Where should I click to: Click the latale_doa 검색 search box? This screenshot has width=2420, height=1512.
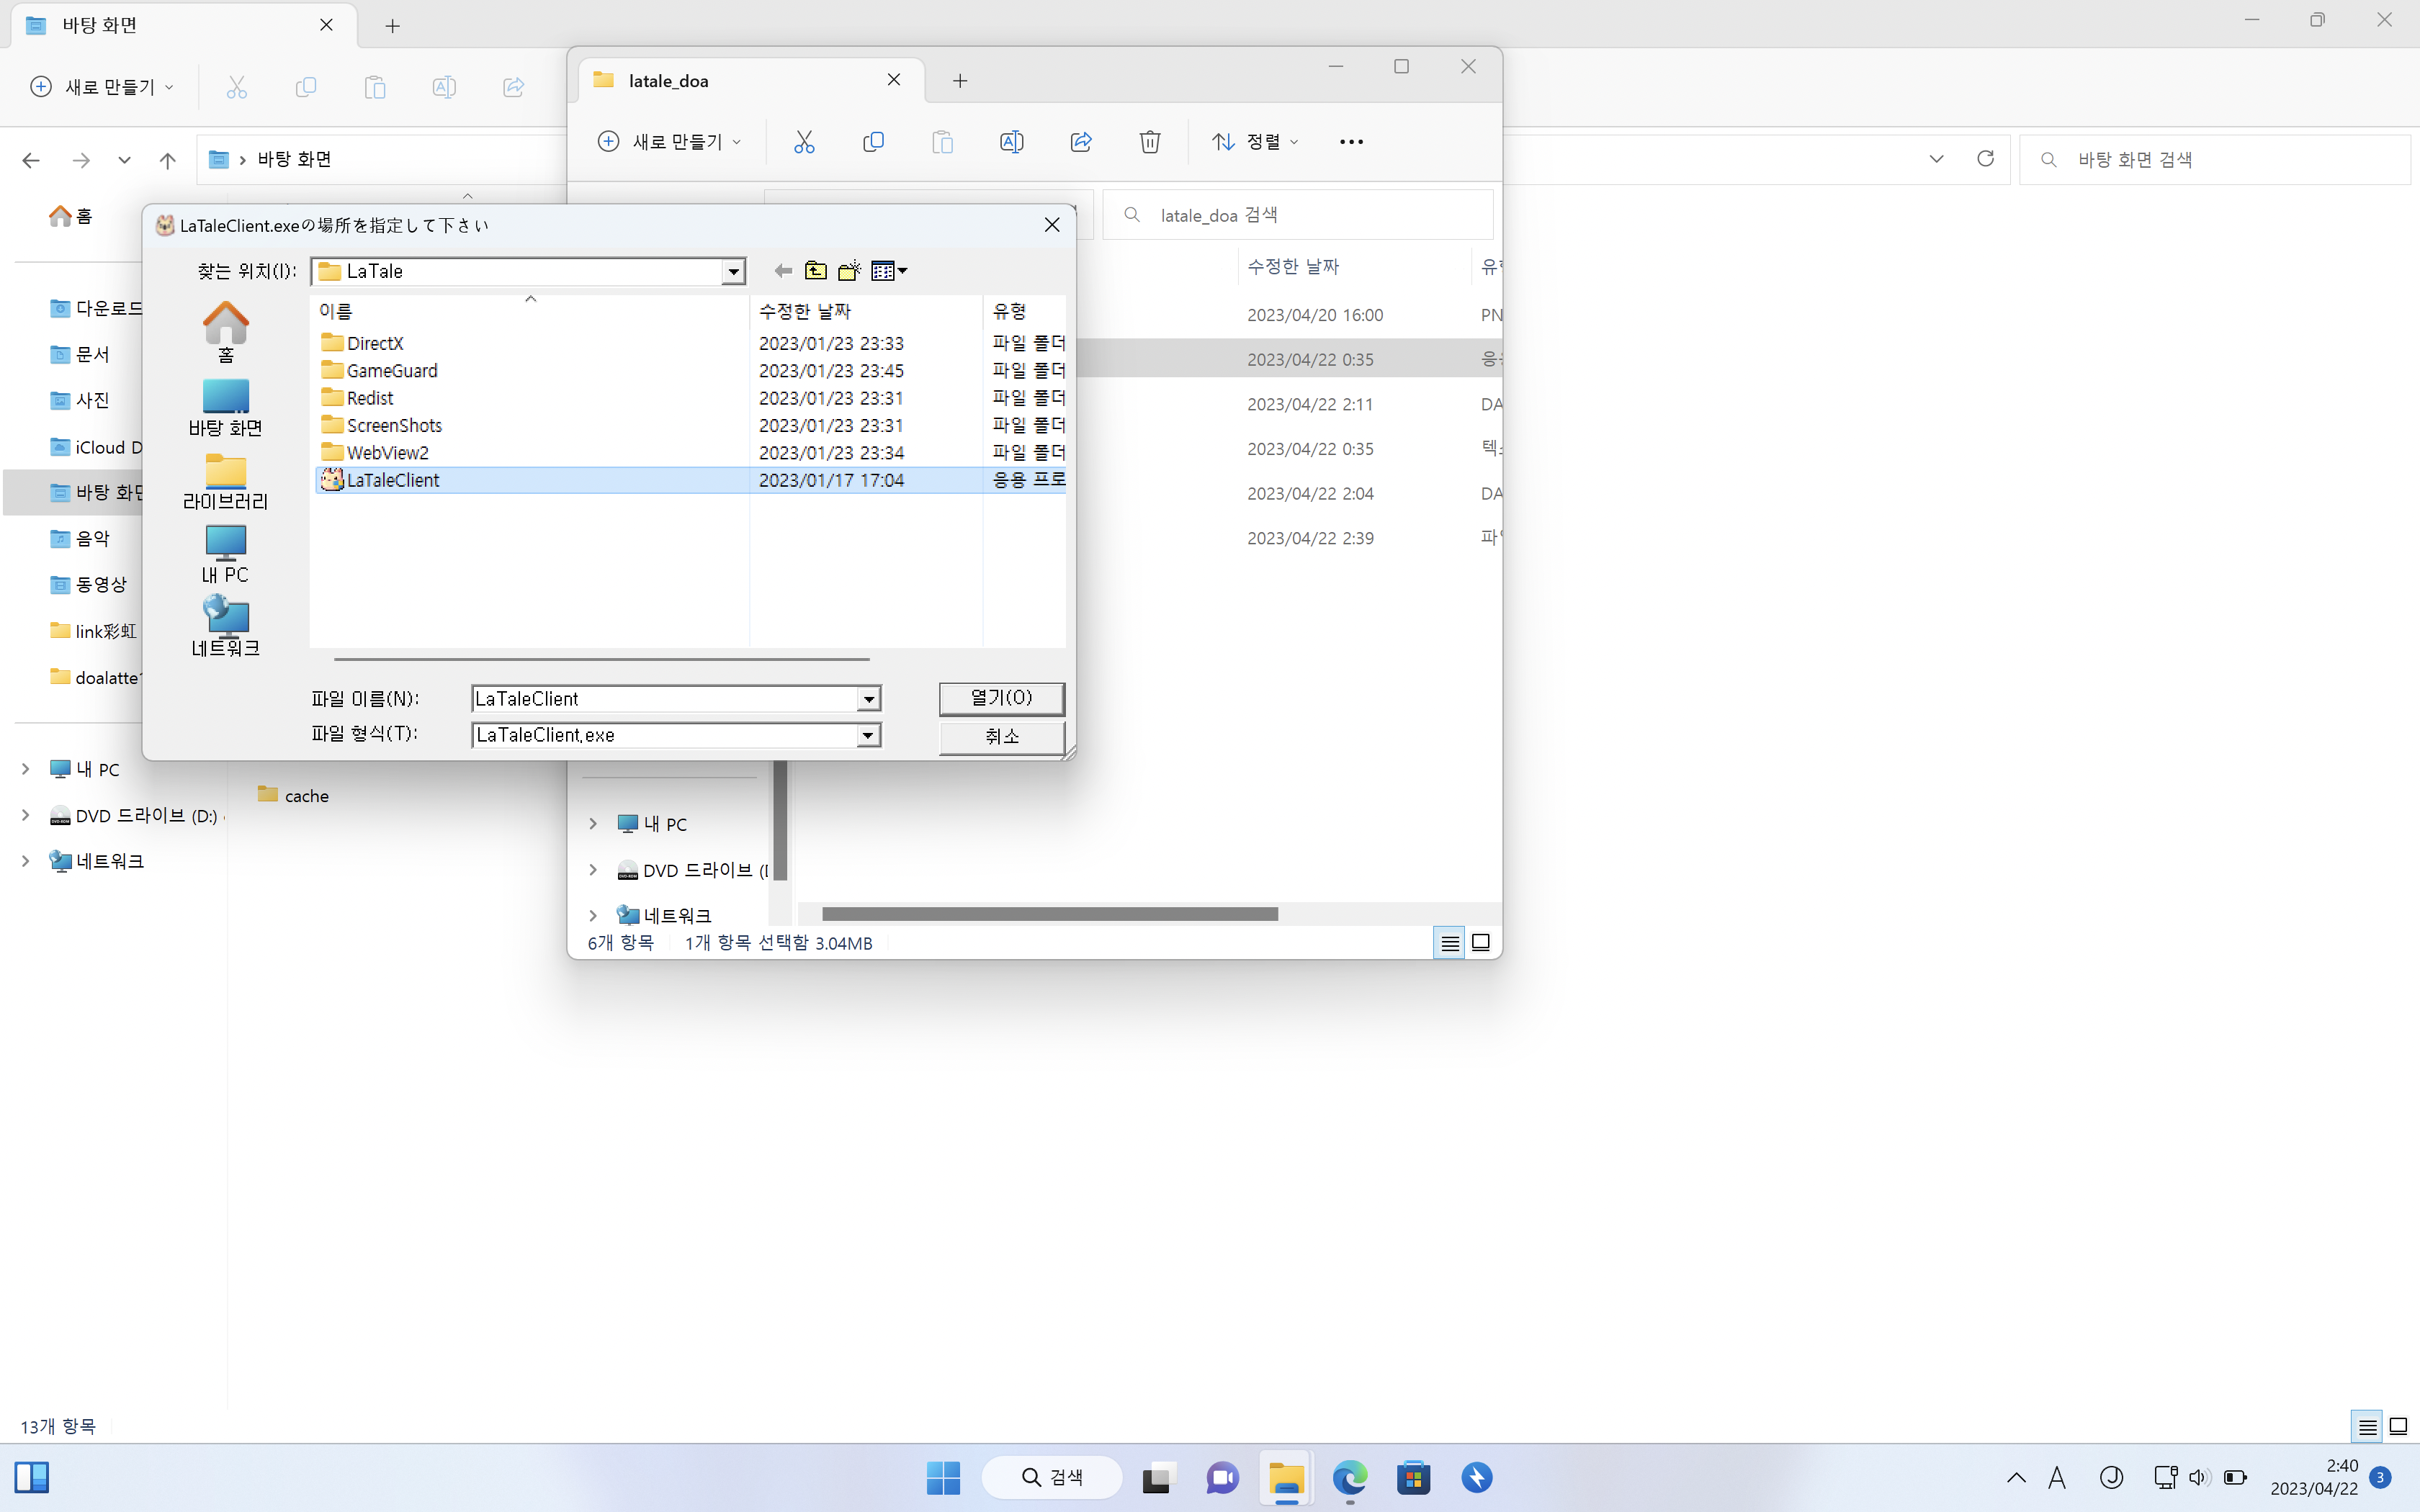[x=1298, y=215]
